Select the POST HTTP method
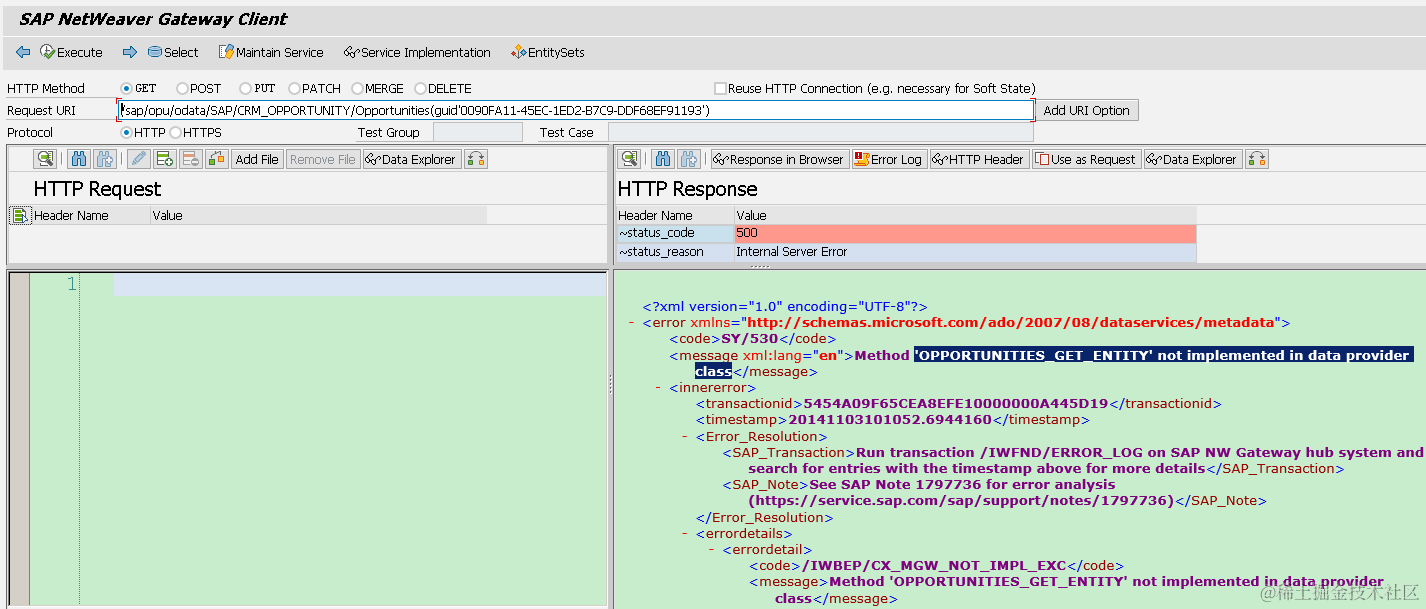The image size is (1426, 609). click(182, 88)
